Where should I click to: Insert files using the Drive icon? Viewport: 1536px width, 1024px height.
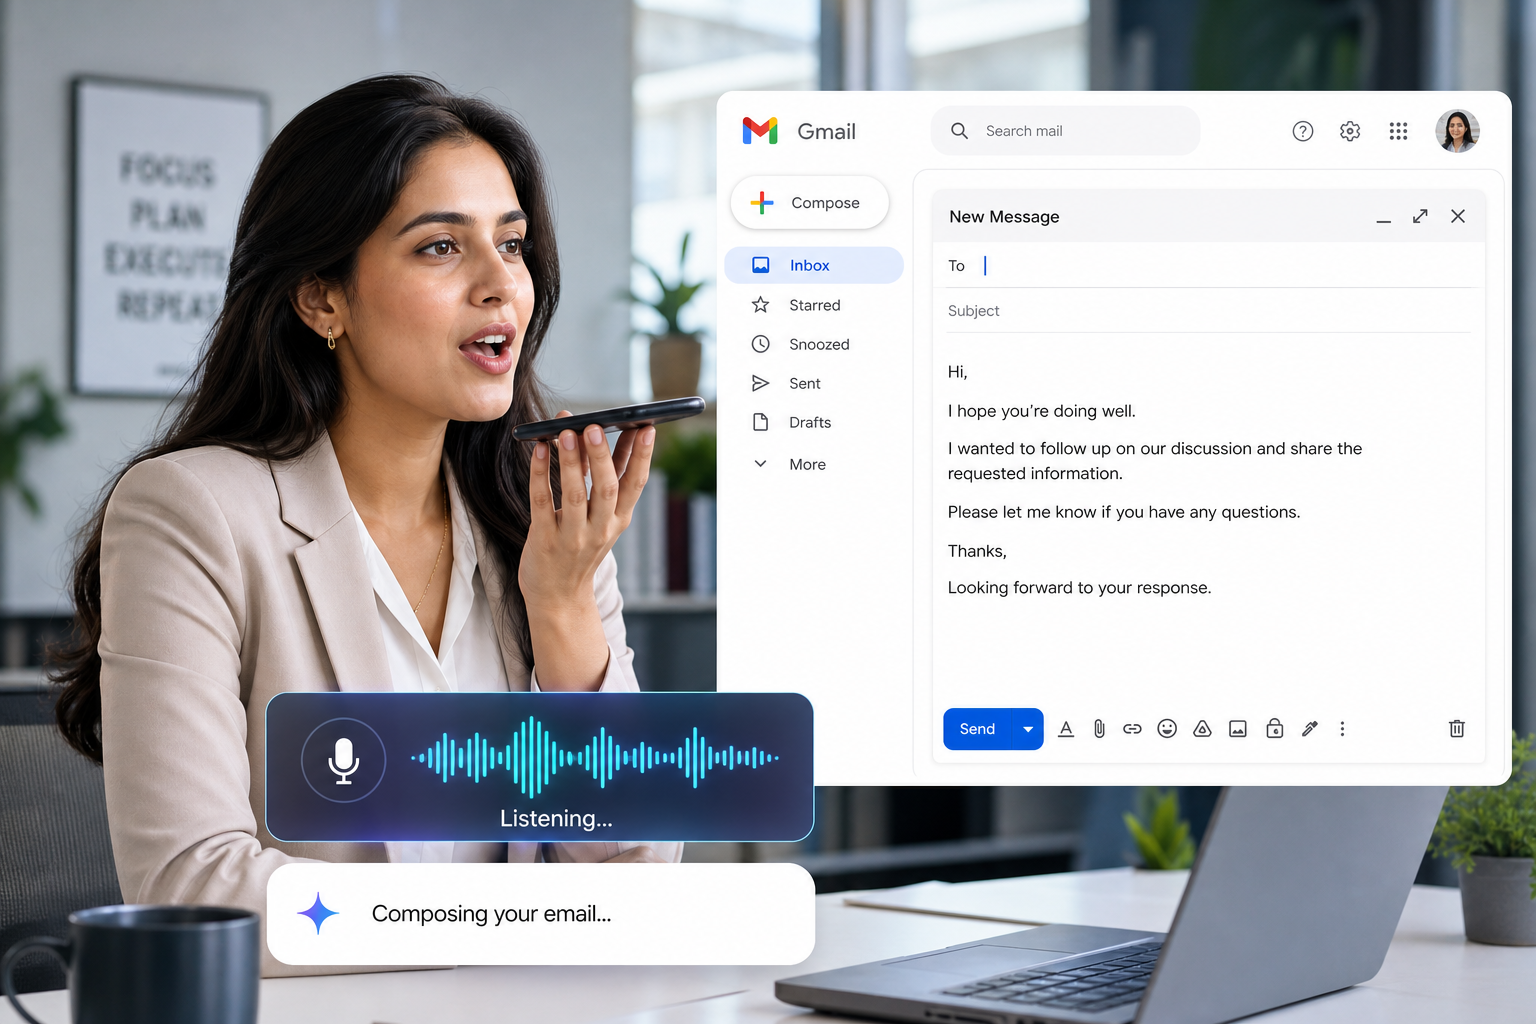coord(1202,729)
